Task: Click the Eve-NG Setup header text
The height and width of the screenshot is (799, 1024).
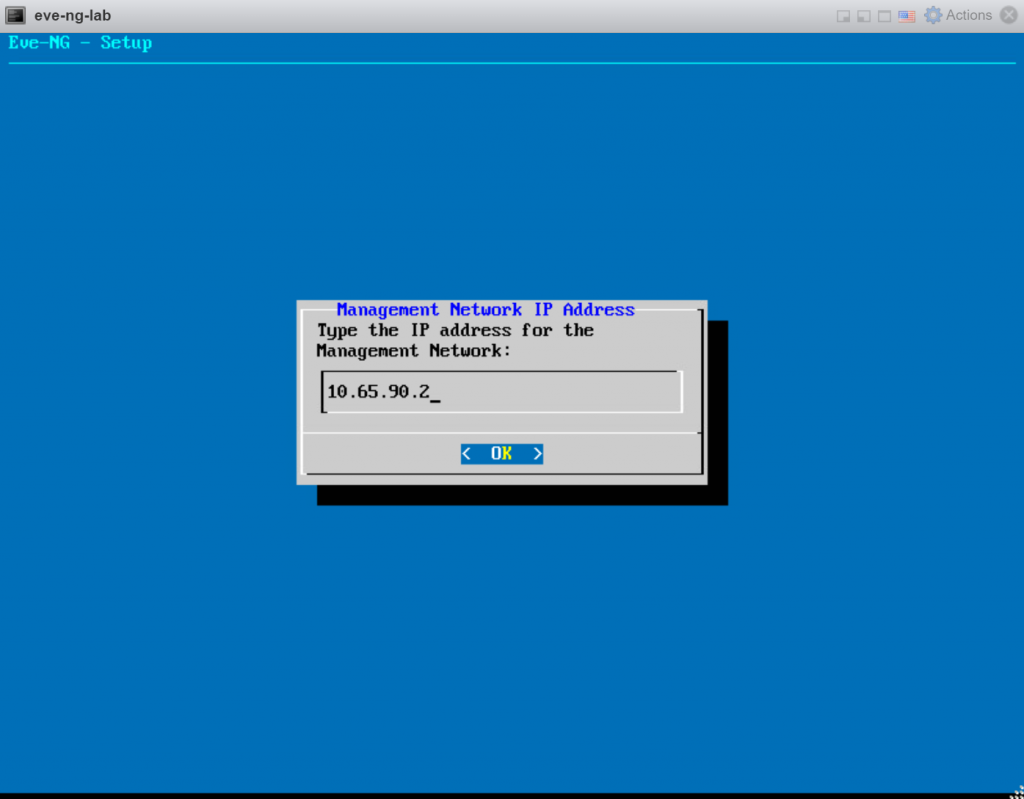Action: point(80,42)
